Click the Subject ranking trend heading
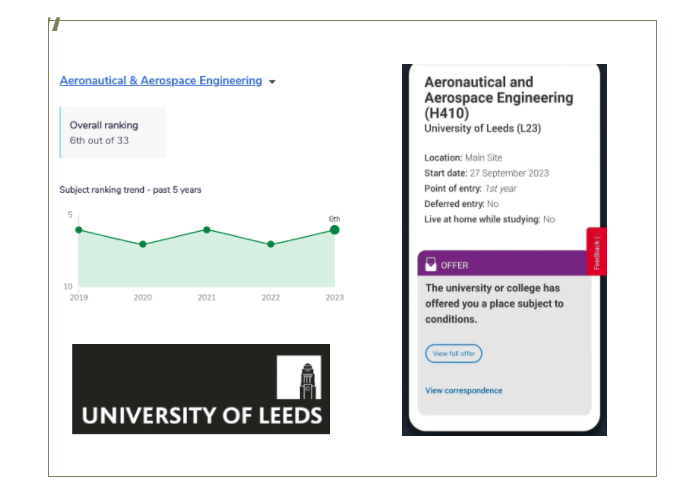The width and height of the screenshot is (686, 504). coord(131,189)
